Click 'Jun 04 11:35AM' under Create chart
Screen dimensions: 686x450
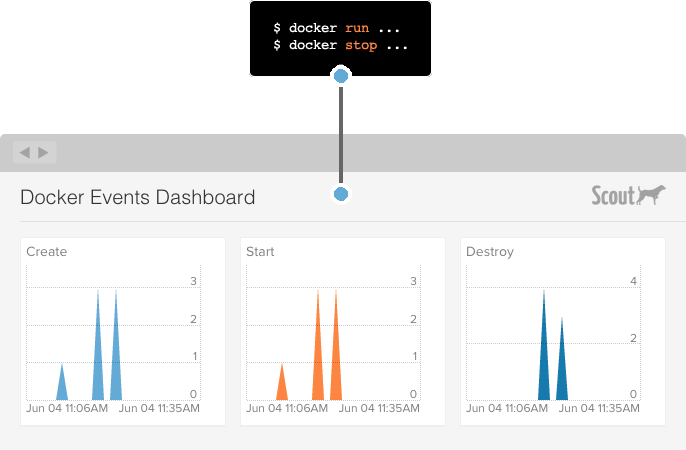[159, 408]
